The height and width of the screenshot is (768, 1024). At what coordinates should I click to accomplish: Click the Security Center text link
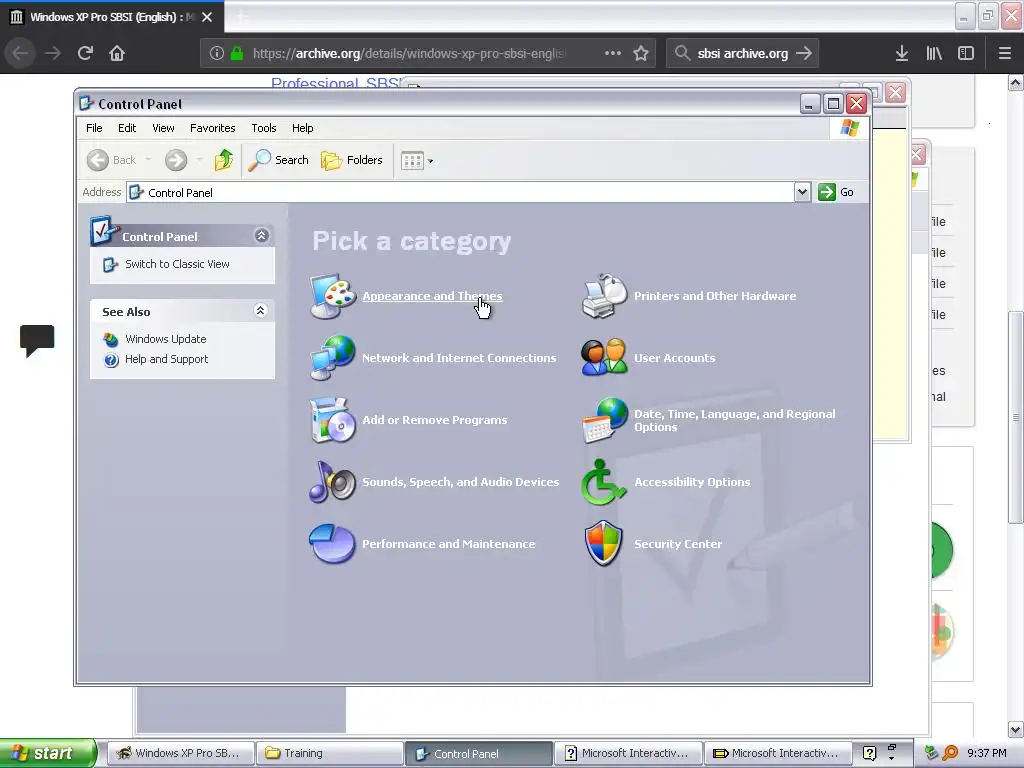(x=678, y=544)
